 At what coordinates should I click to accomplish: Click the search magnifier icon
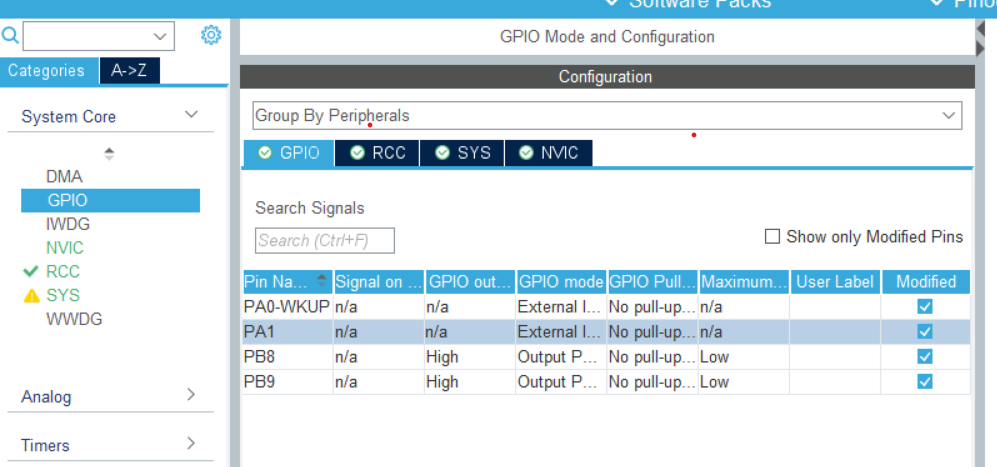pyautogui.click(x=10, y=35)
